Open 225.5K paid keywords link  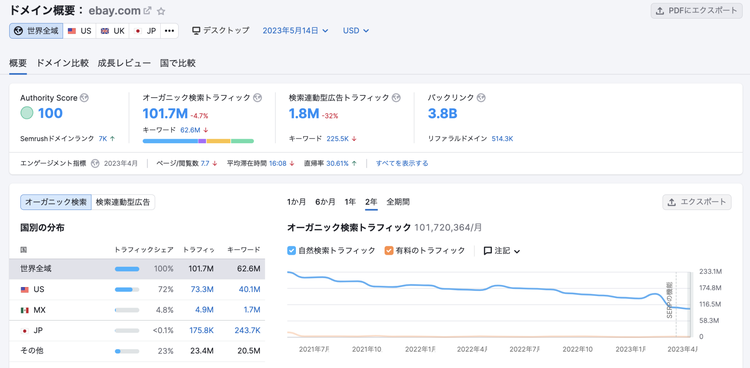[338, 139]
